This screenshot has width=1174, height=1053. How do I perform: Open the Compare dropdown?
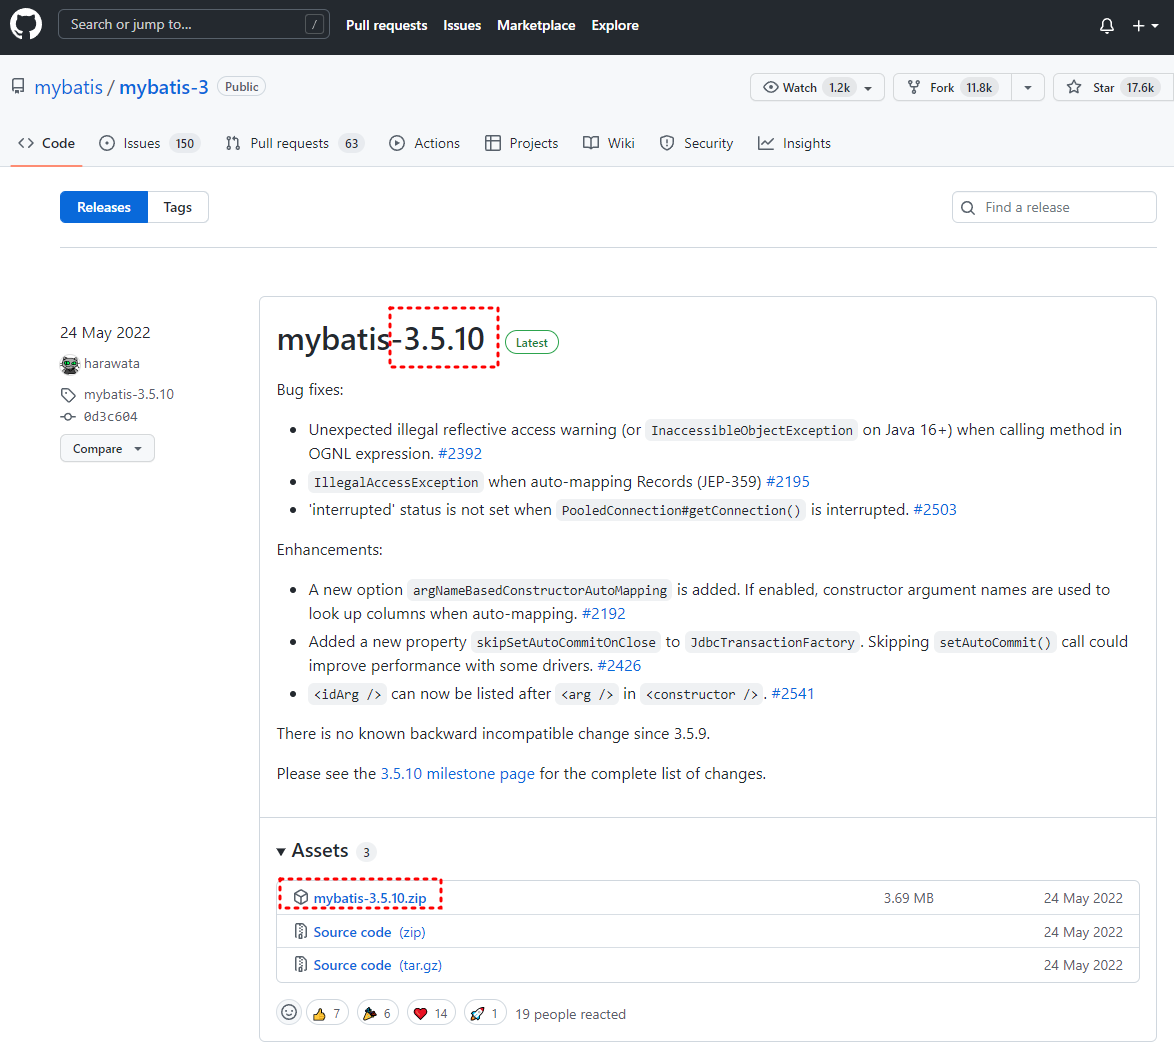107,449
